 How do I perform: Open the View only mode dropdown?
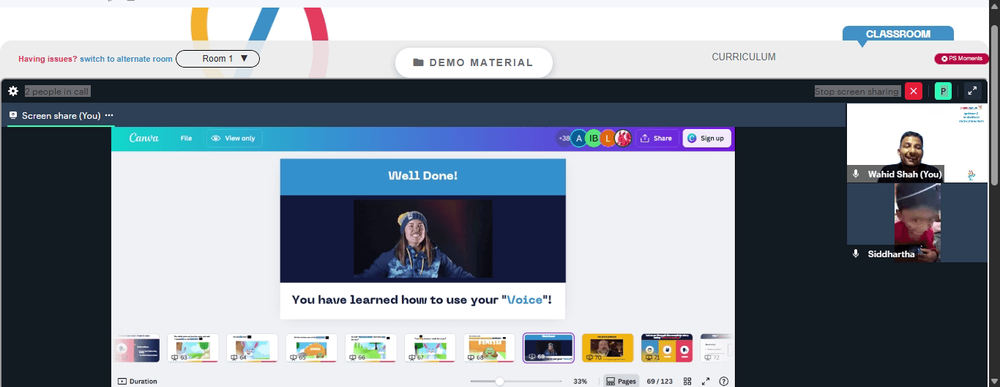233,138
